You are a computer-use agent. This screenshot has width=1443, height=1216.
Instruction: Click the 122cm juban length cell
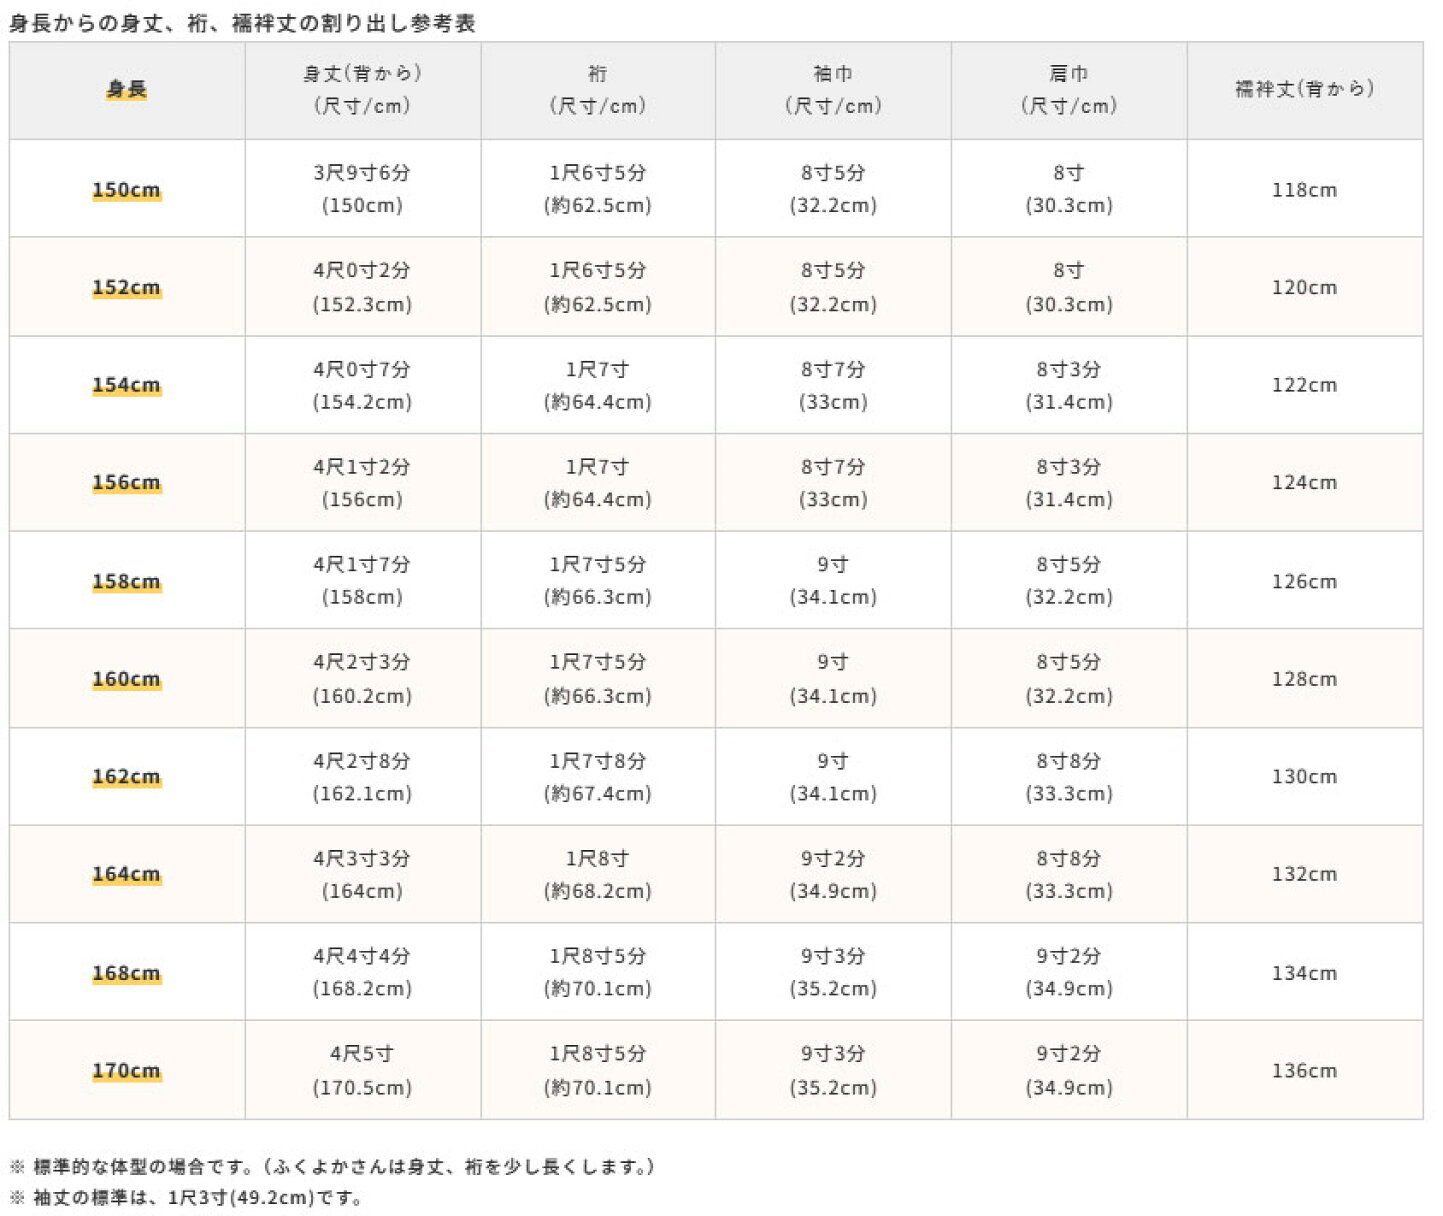(1305, 385)
